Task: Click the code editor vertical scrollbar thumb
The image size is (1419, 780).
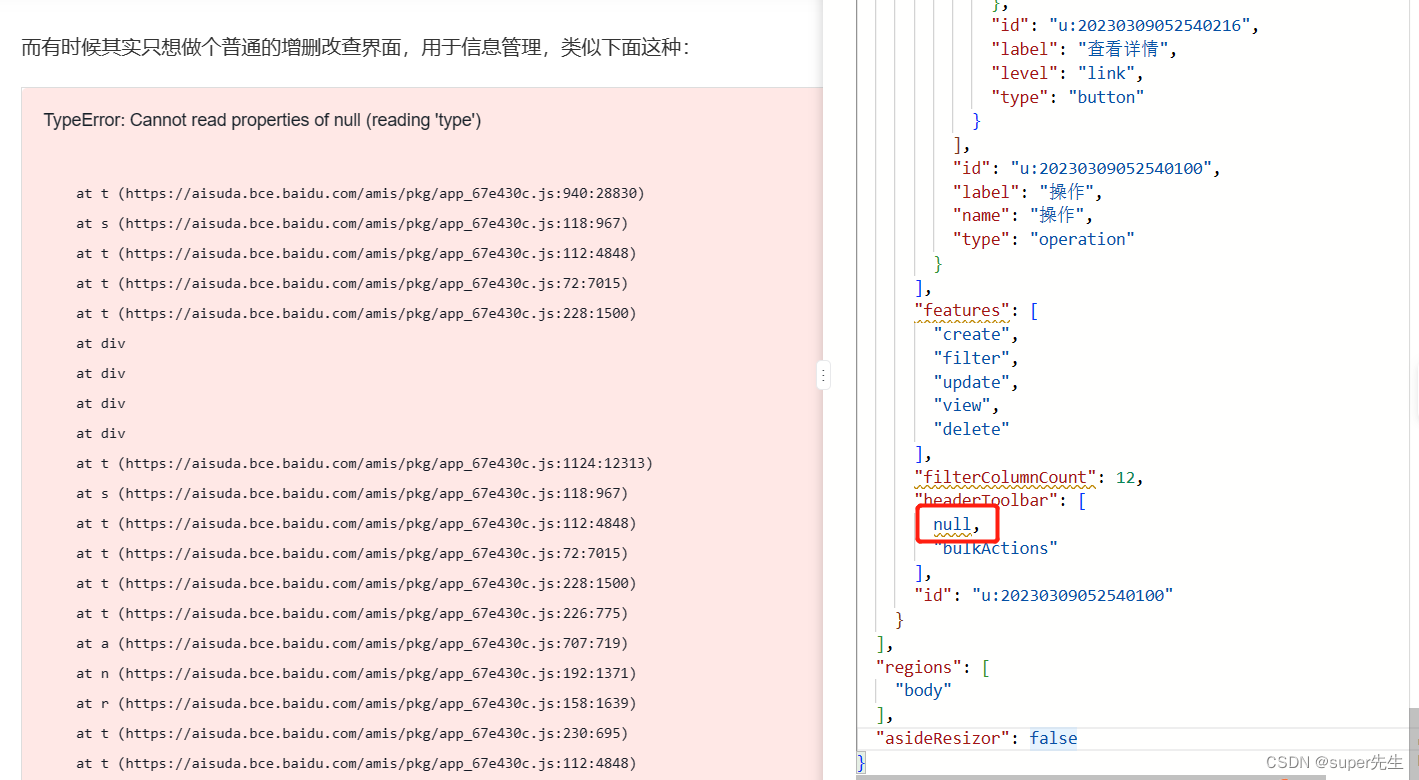Action: pos(1414,743)
